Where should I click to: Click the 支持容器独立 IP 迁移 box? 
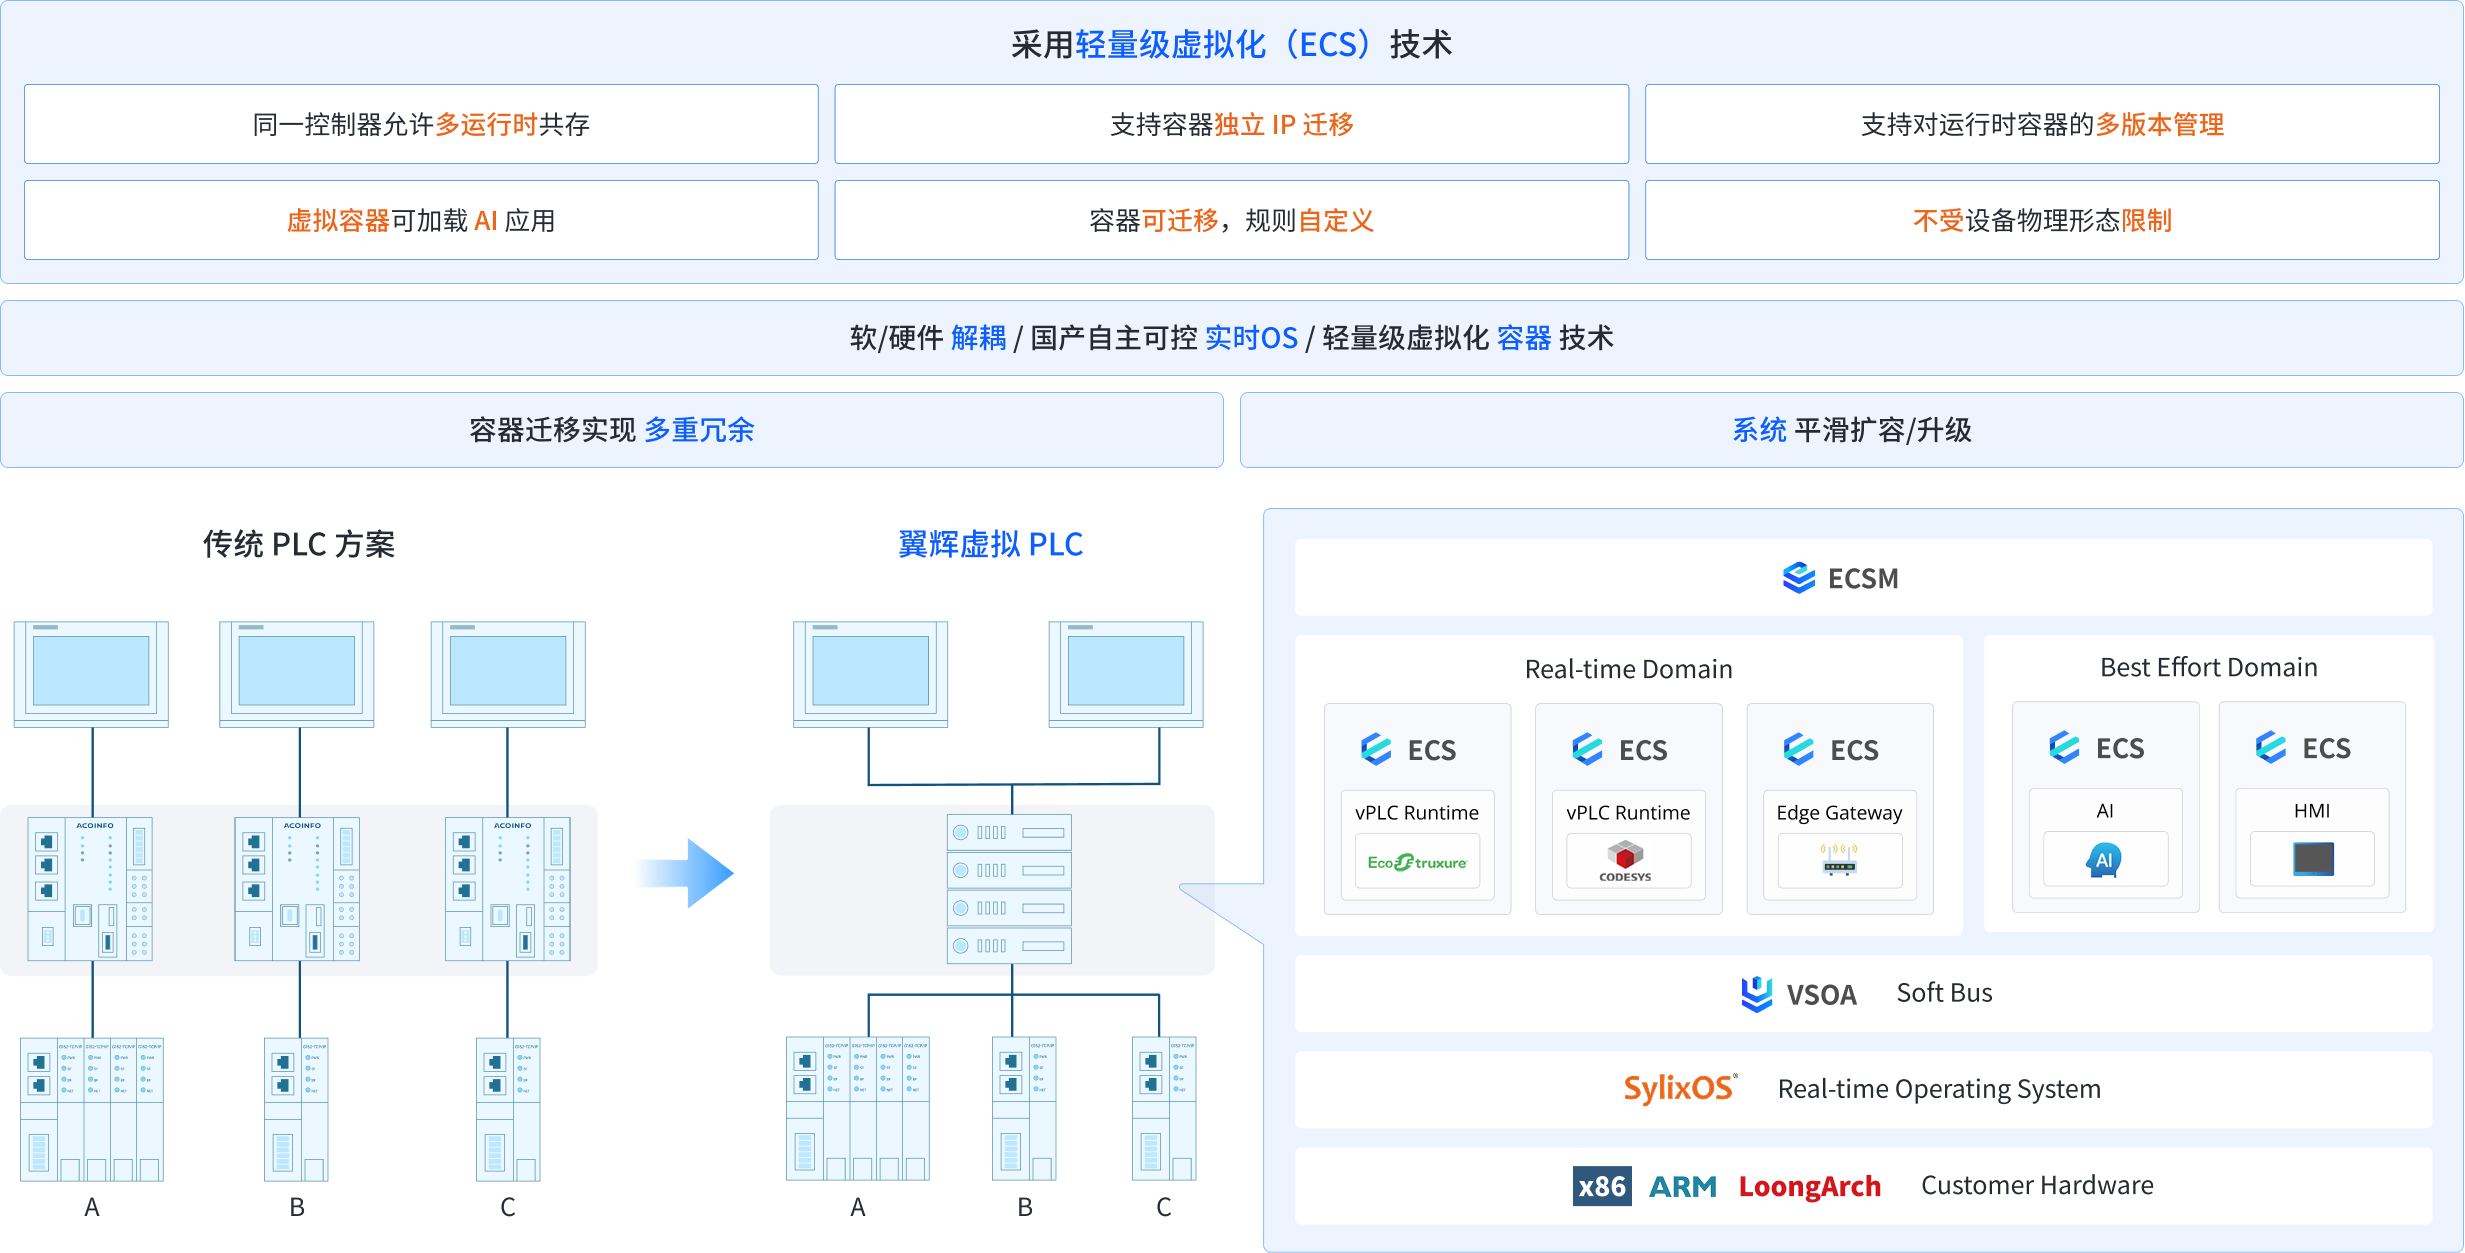pos(1232,124)
